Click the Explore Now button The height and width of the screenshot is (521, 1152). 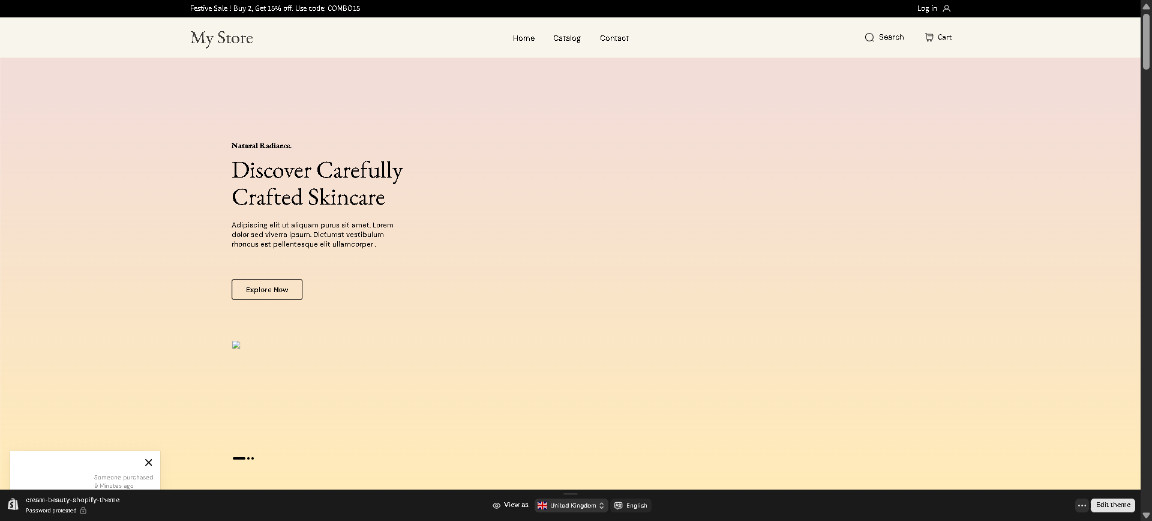click(267, 289)
